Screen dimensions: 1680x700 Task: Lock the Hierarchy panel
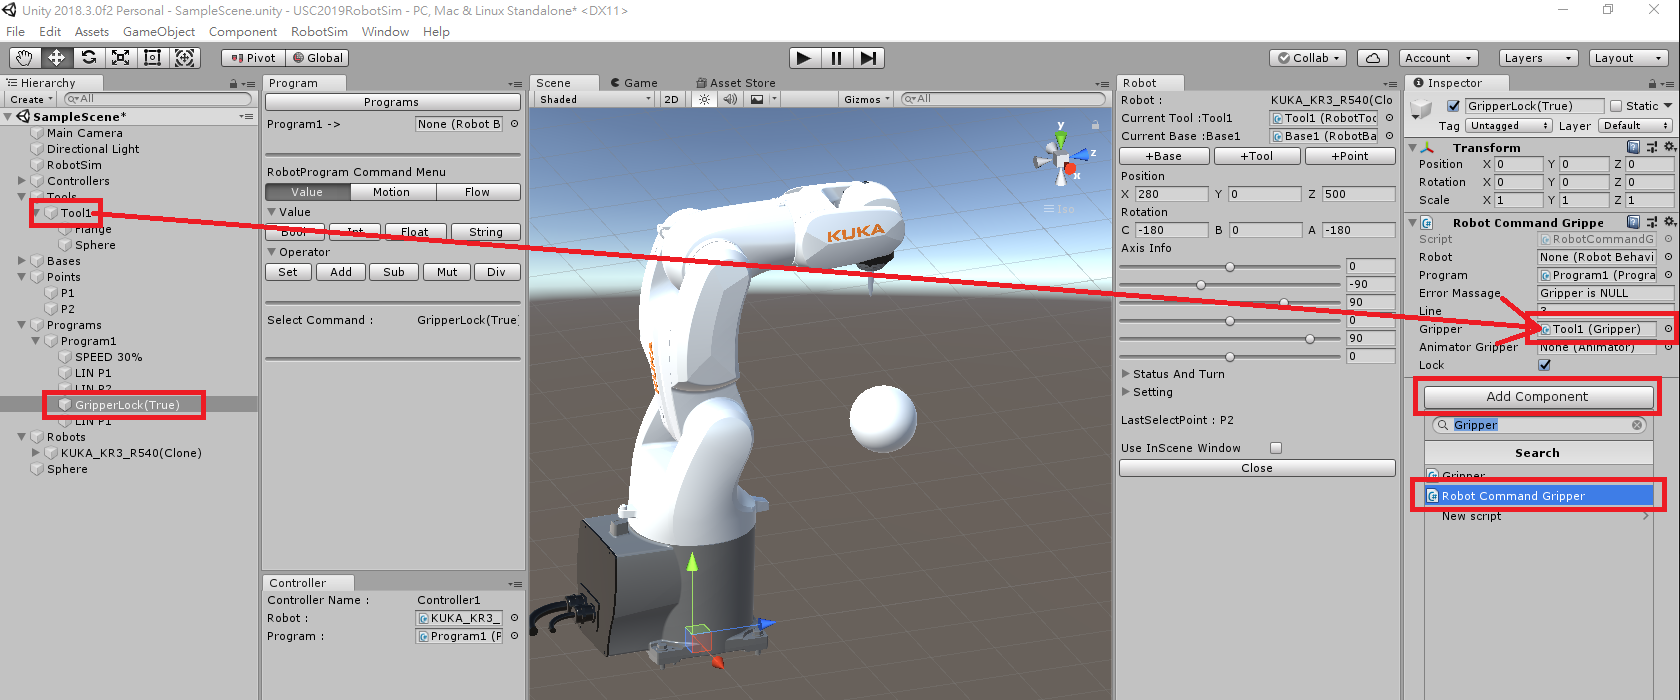[x=233, y=84]
